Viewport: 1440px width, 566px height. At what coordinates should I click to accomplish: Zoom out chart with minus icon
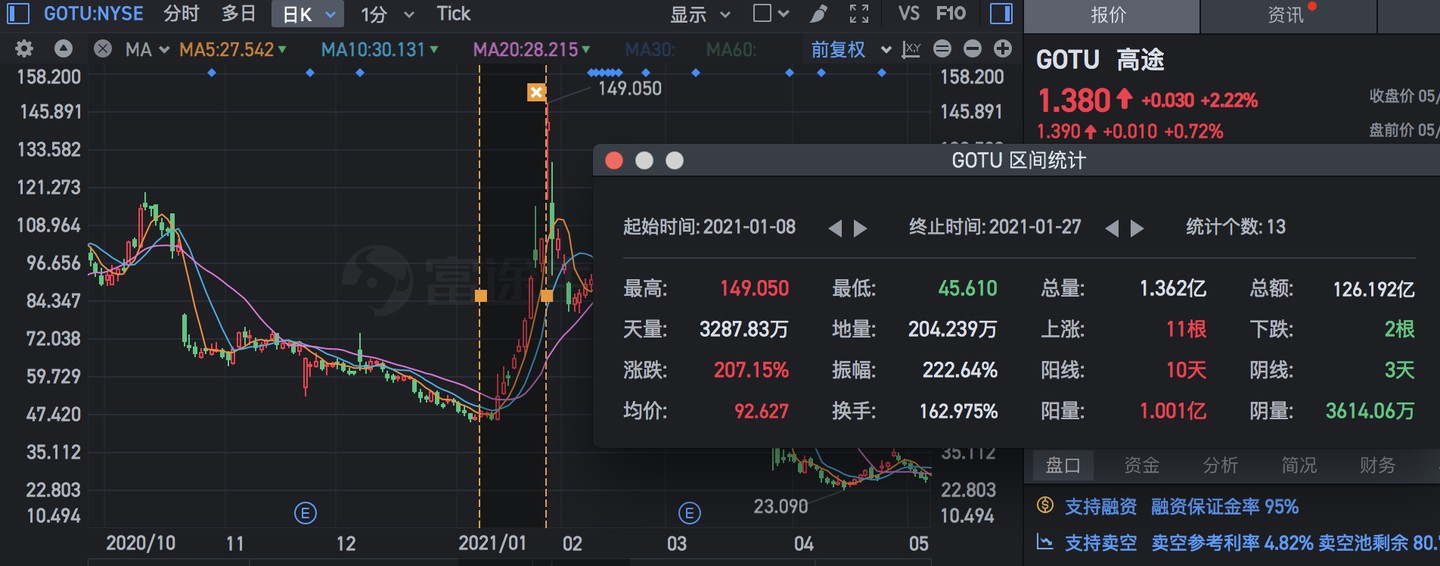click(x=972, y=49)
